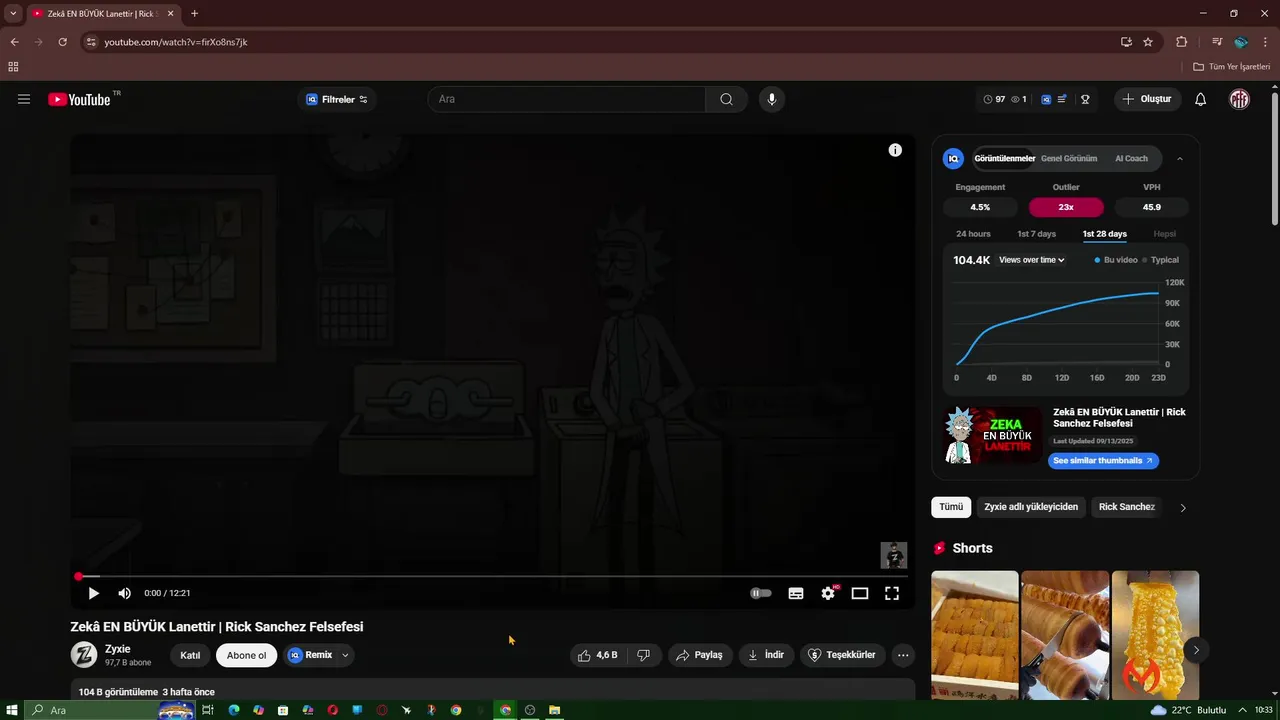The height and width of the screenshot is (720, 1280).
Task: Open Tüm Yer İşaretleri bookmarks folder
Action: point(1231,67)
